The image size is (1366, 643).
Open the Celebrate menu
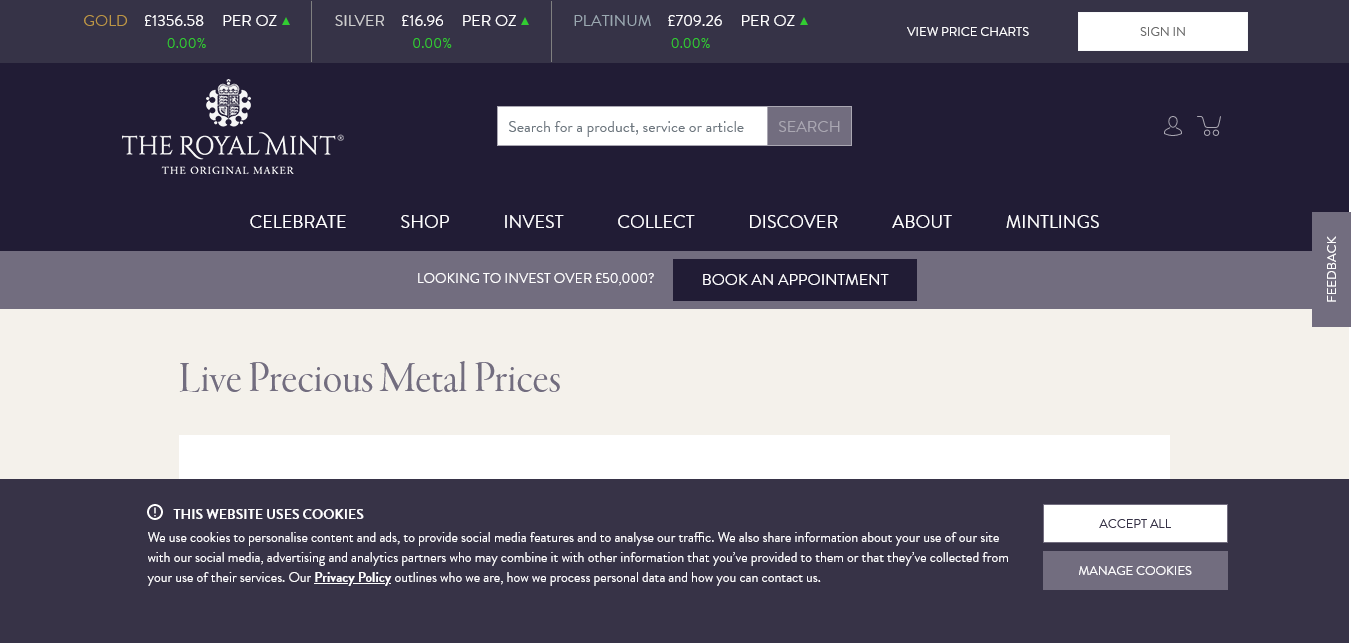pyautogui.click(x=298, y=222)
